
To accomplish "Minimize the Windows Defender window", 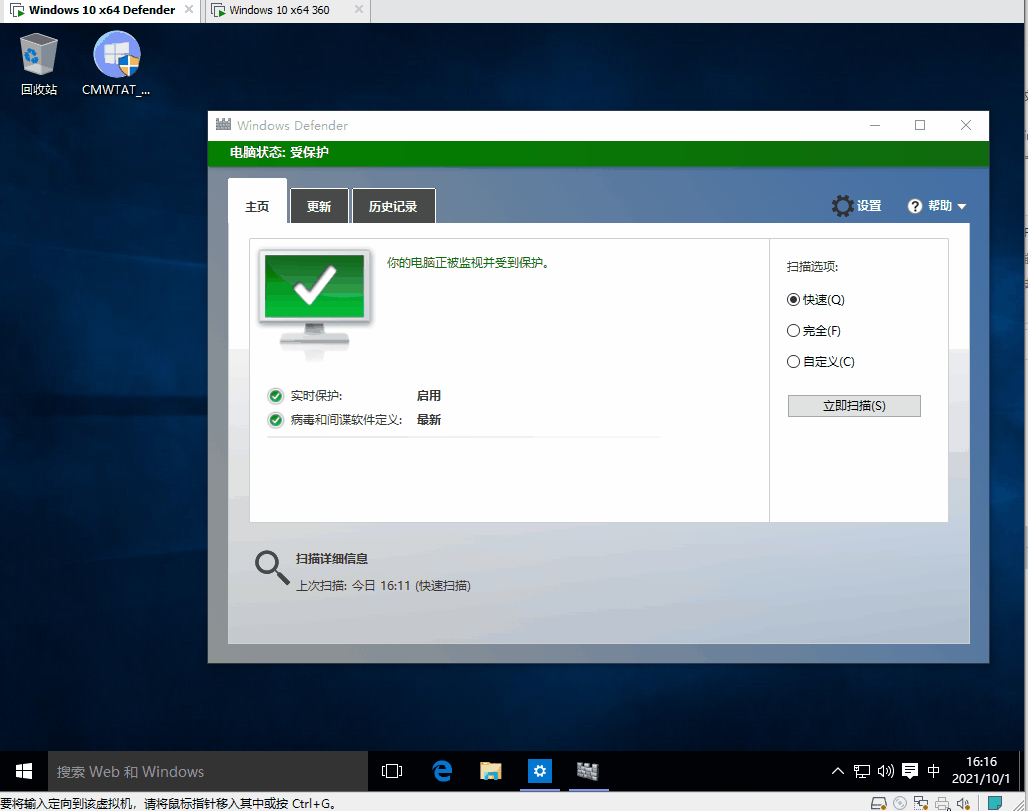I will pyautogui.click(x=875, y=125).
